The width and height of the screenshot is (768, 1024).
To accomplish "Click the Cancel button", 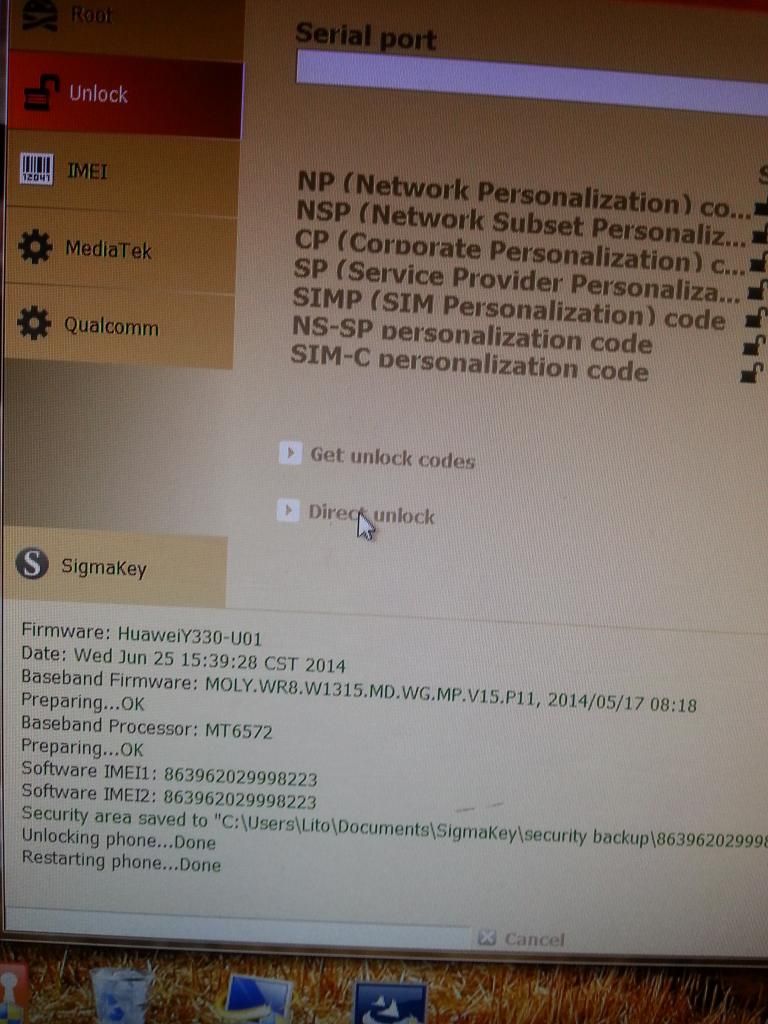I will pos(522,939).
